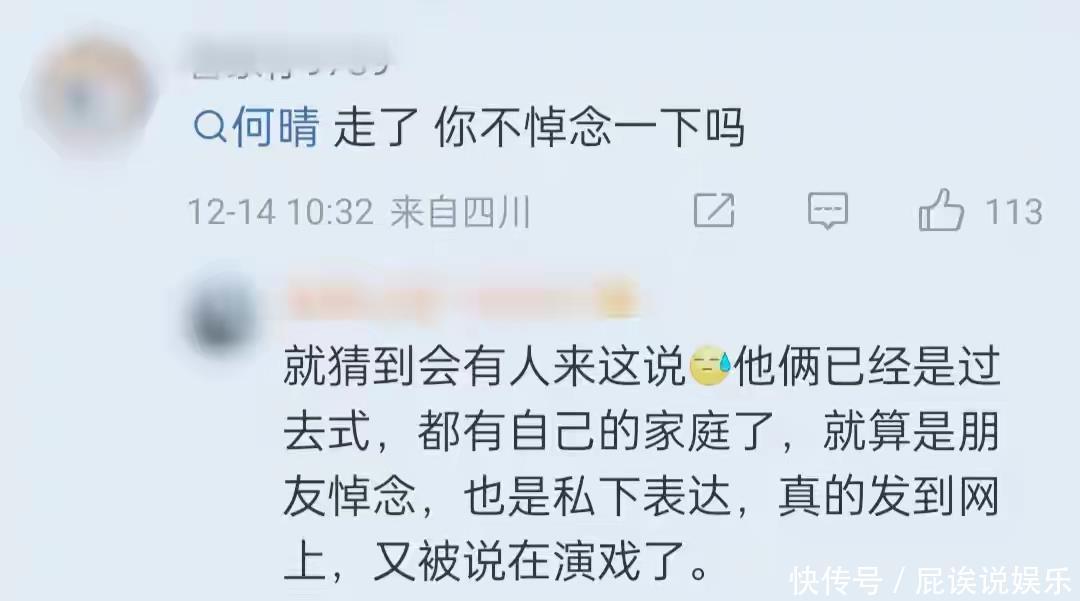Viewport: 1080px width, 601px height.
Task: Tap the 12-14 10:32 timestamp
Action: (x=280, y=211)
